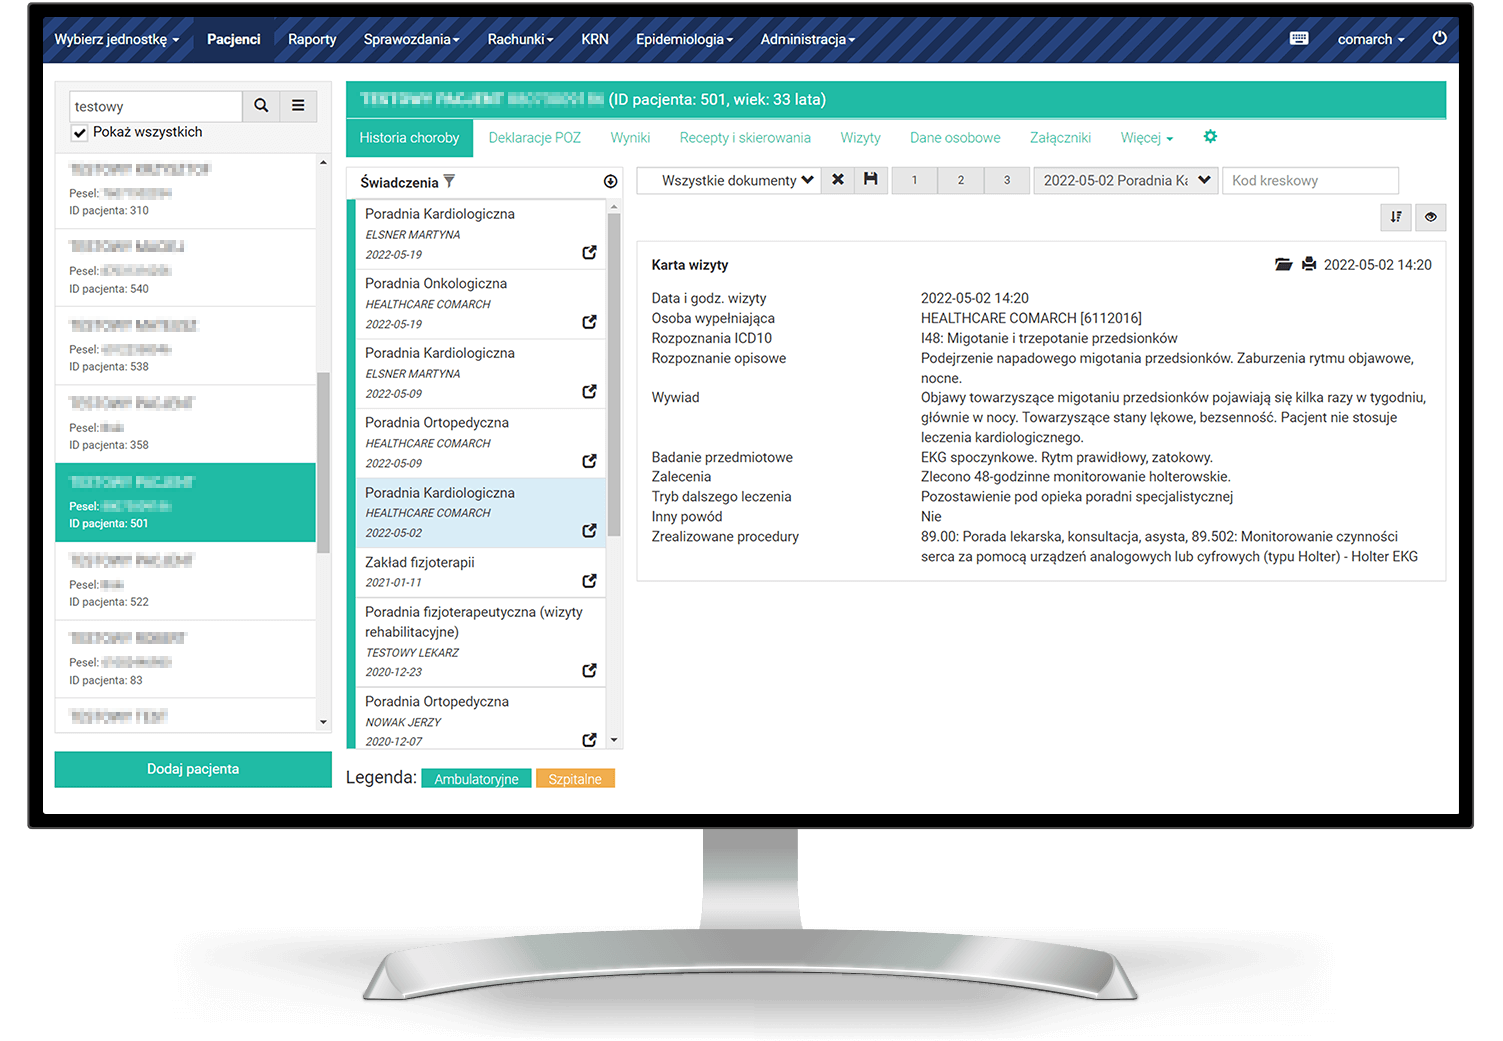
Task: Open the Epidemiologia menu
Action: [684, 39]
